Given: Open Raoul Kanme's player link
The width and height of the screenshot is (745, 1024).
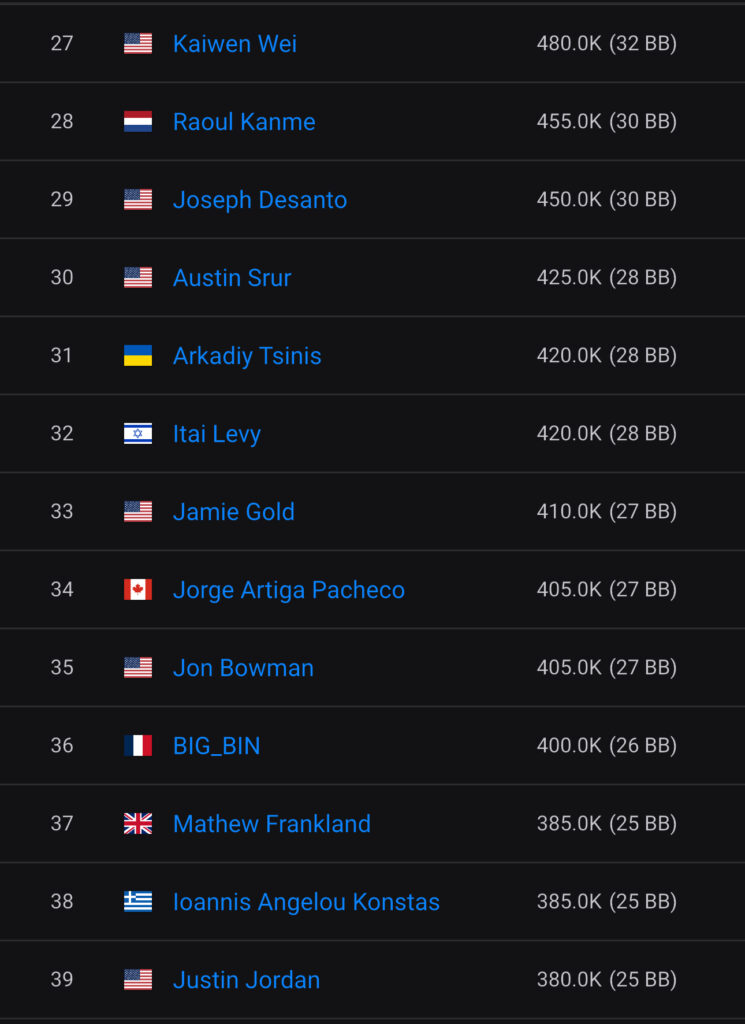Looking at the screenshot, I should tap(244, 122).
